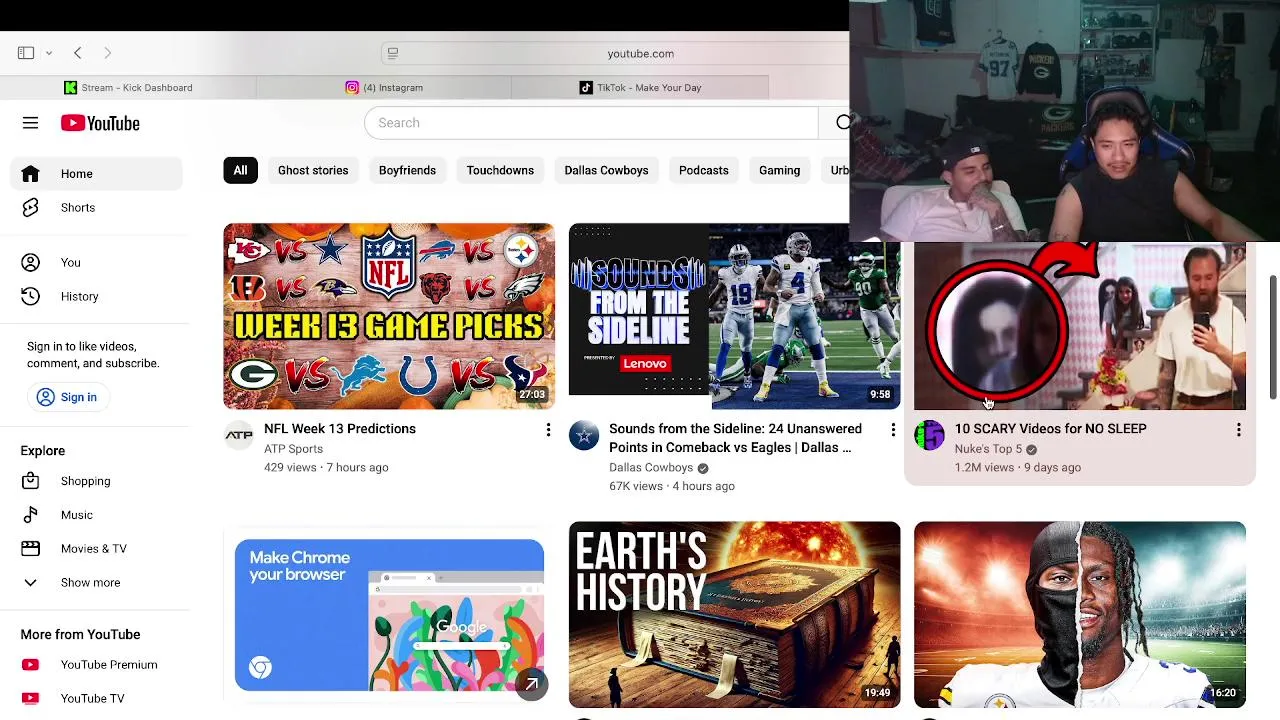This screenshot has height=720, width=1280.
Task: Open options menu for 10 SCARY Videos
Action: (x=1238, y=429)
